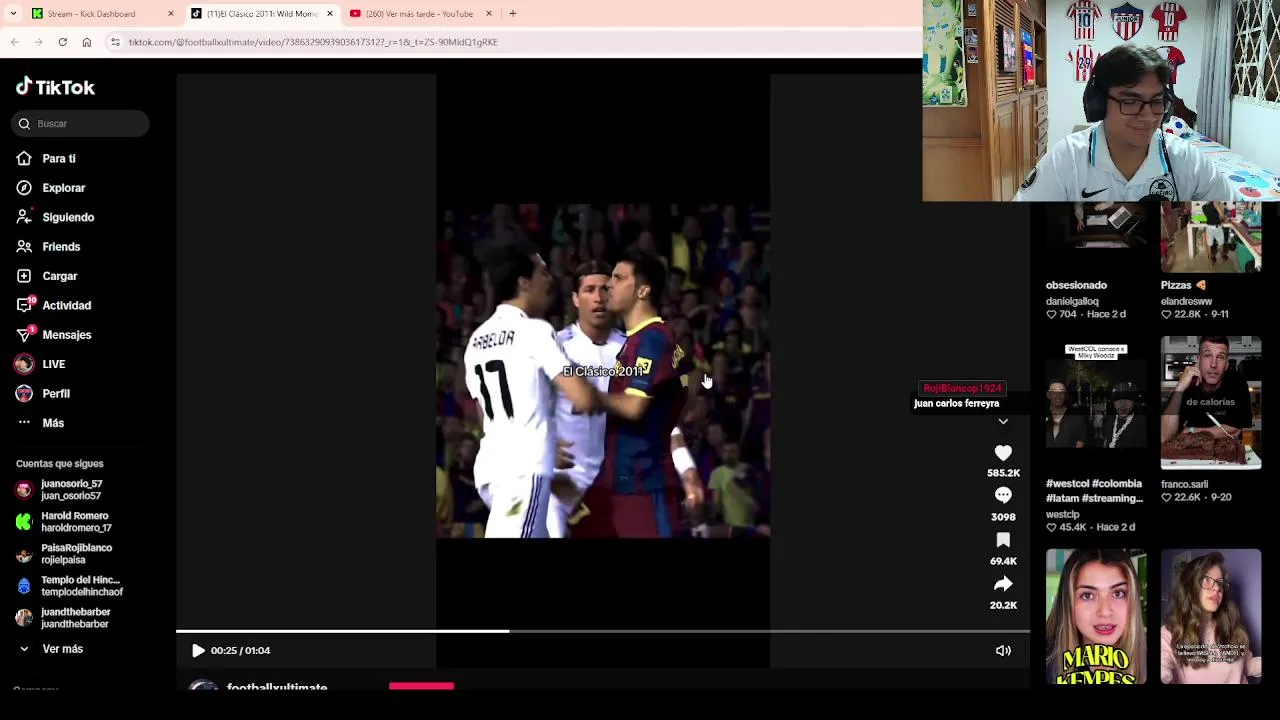Image resolution: width=1280 pixels, height=720 pixels.
Task: Close the El Clásico TikTok tab
Action: click(329, 14)
